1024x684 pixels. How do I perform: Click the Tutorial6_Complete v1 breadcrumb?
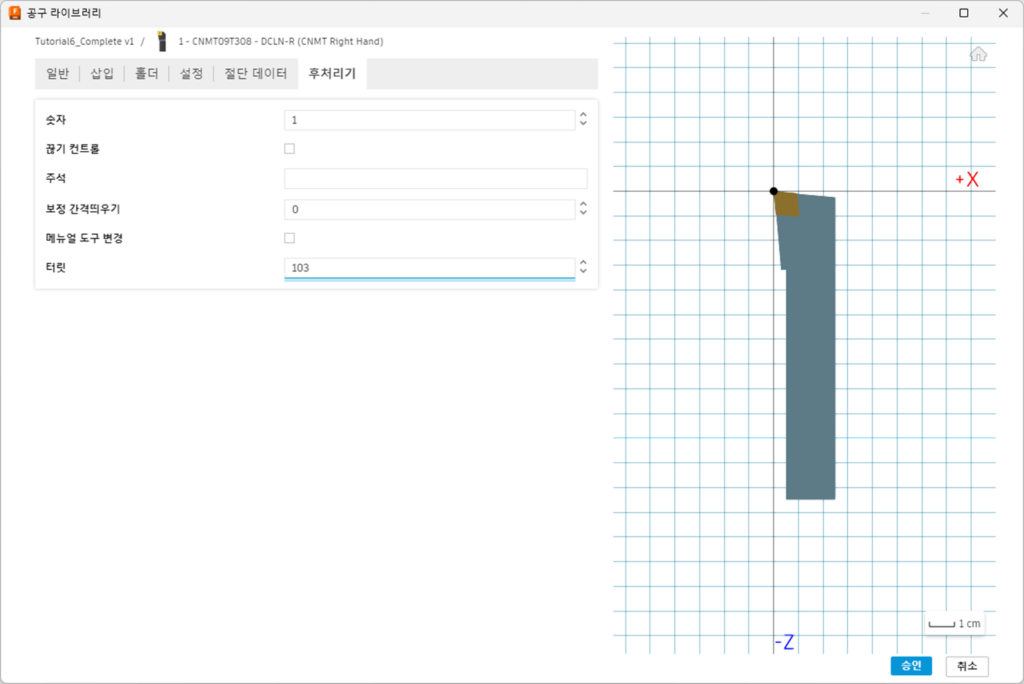click(x=84, y=41)
